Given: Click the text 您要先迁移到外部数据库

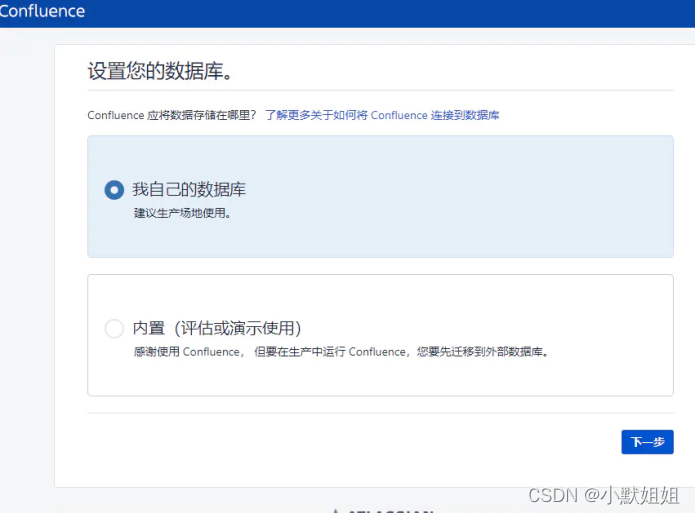Looking at the screenshot, I should (480, 352).
